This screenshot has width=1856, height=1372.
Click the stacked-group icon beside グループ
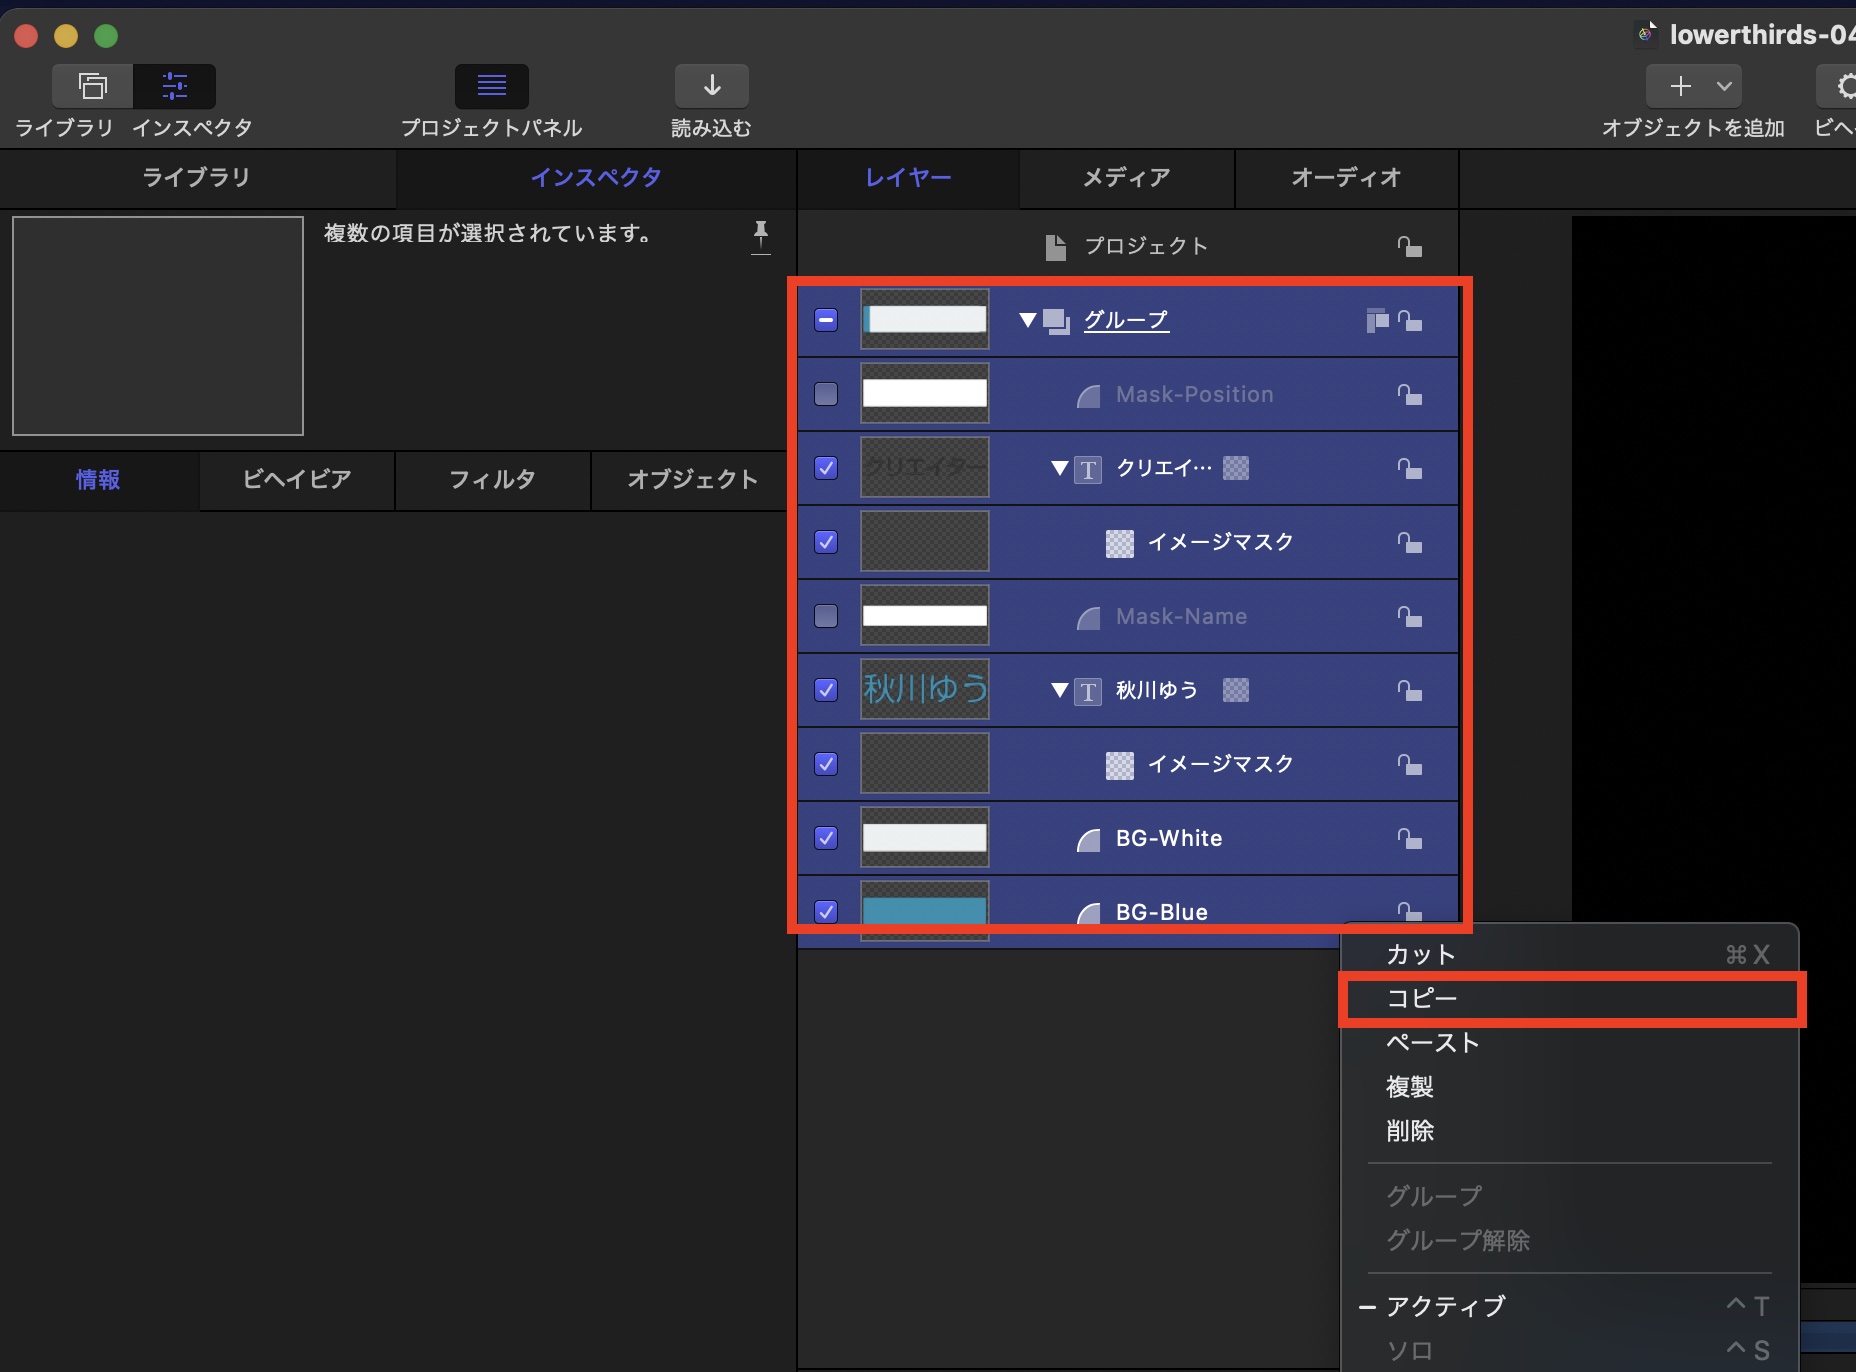pos(1056,321)
